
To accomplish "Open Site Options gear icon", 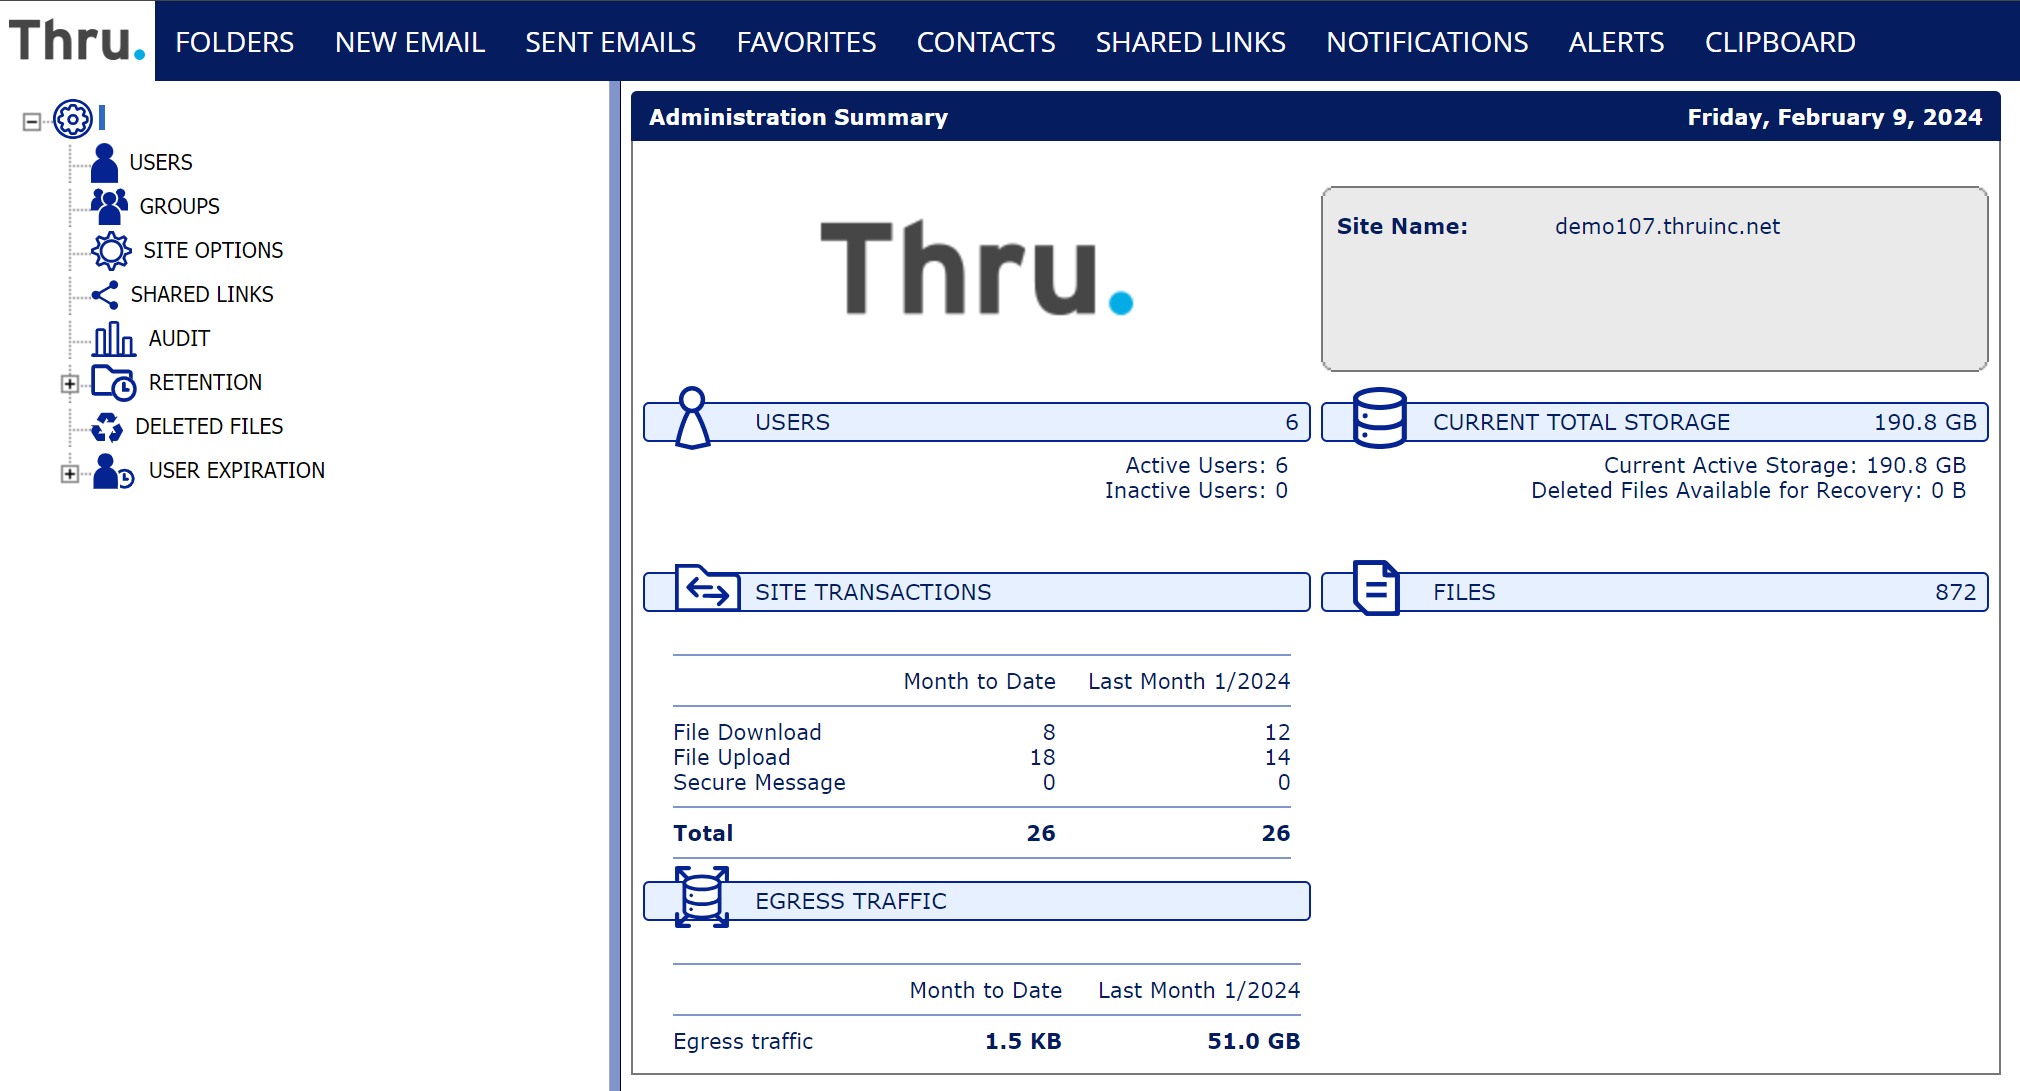I will (x=111, y=250).
